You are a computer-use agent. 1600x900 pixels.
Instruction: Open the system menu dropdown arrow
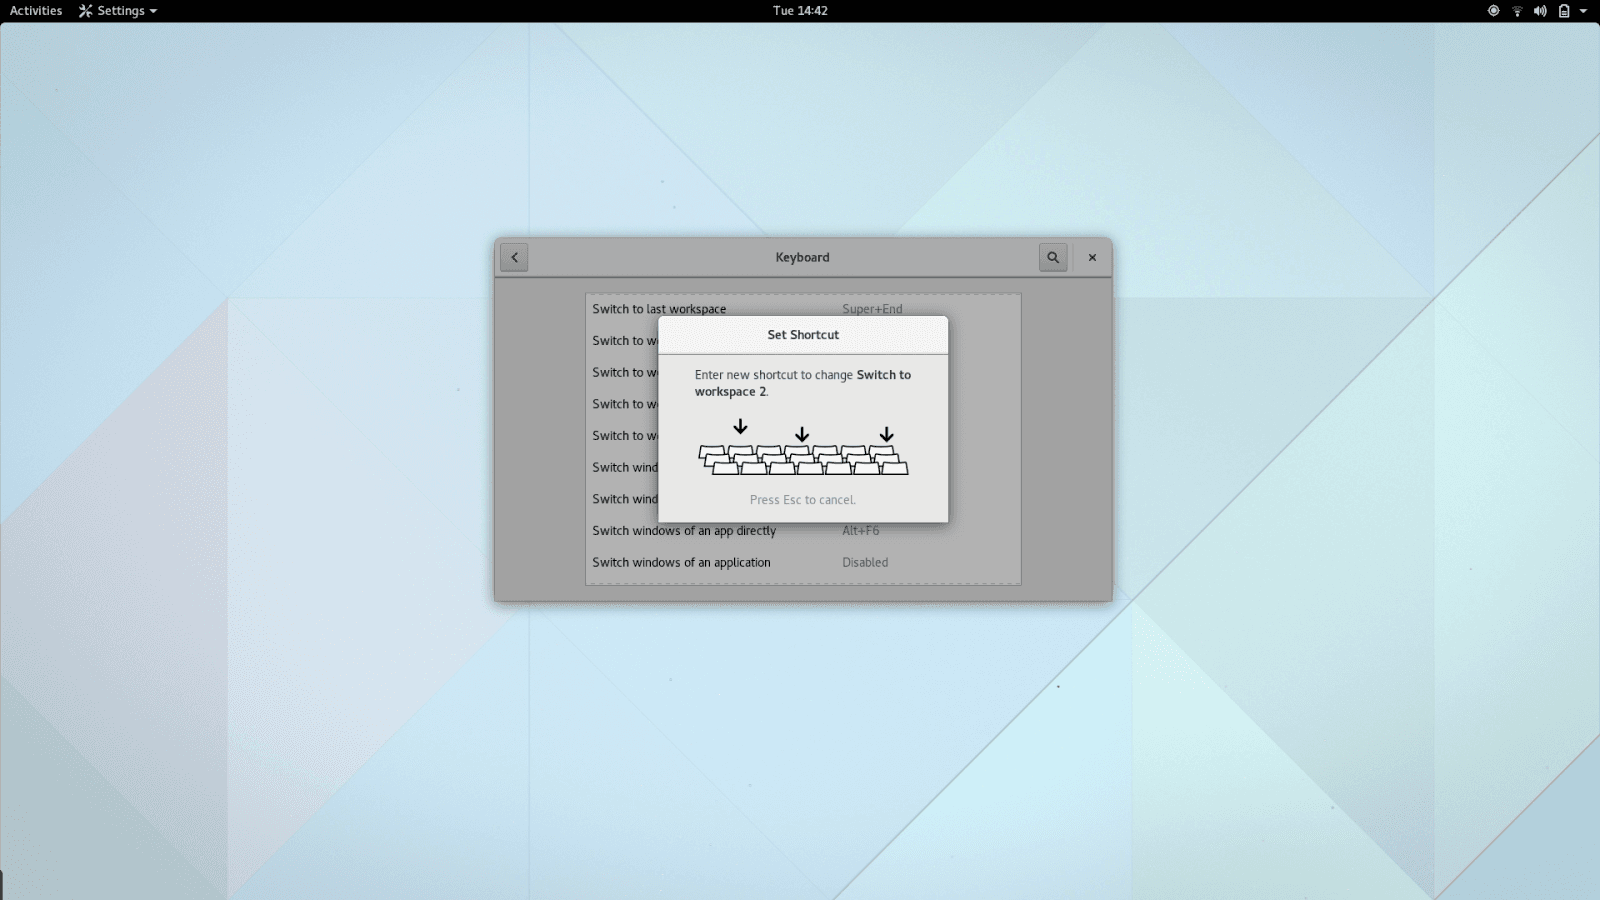(1583, 11)
